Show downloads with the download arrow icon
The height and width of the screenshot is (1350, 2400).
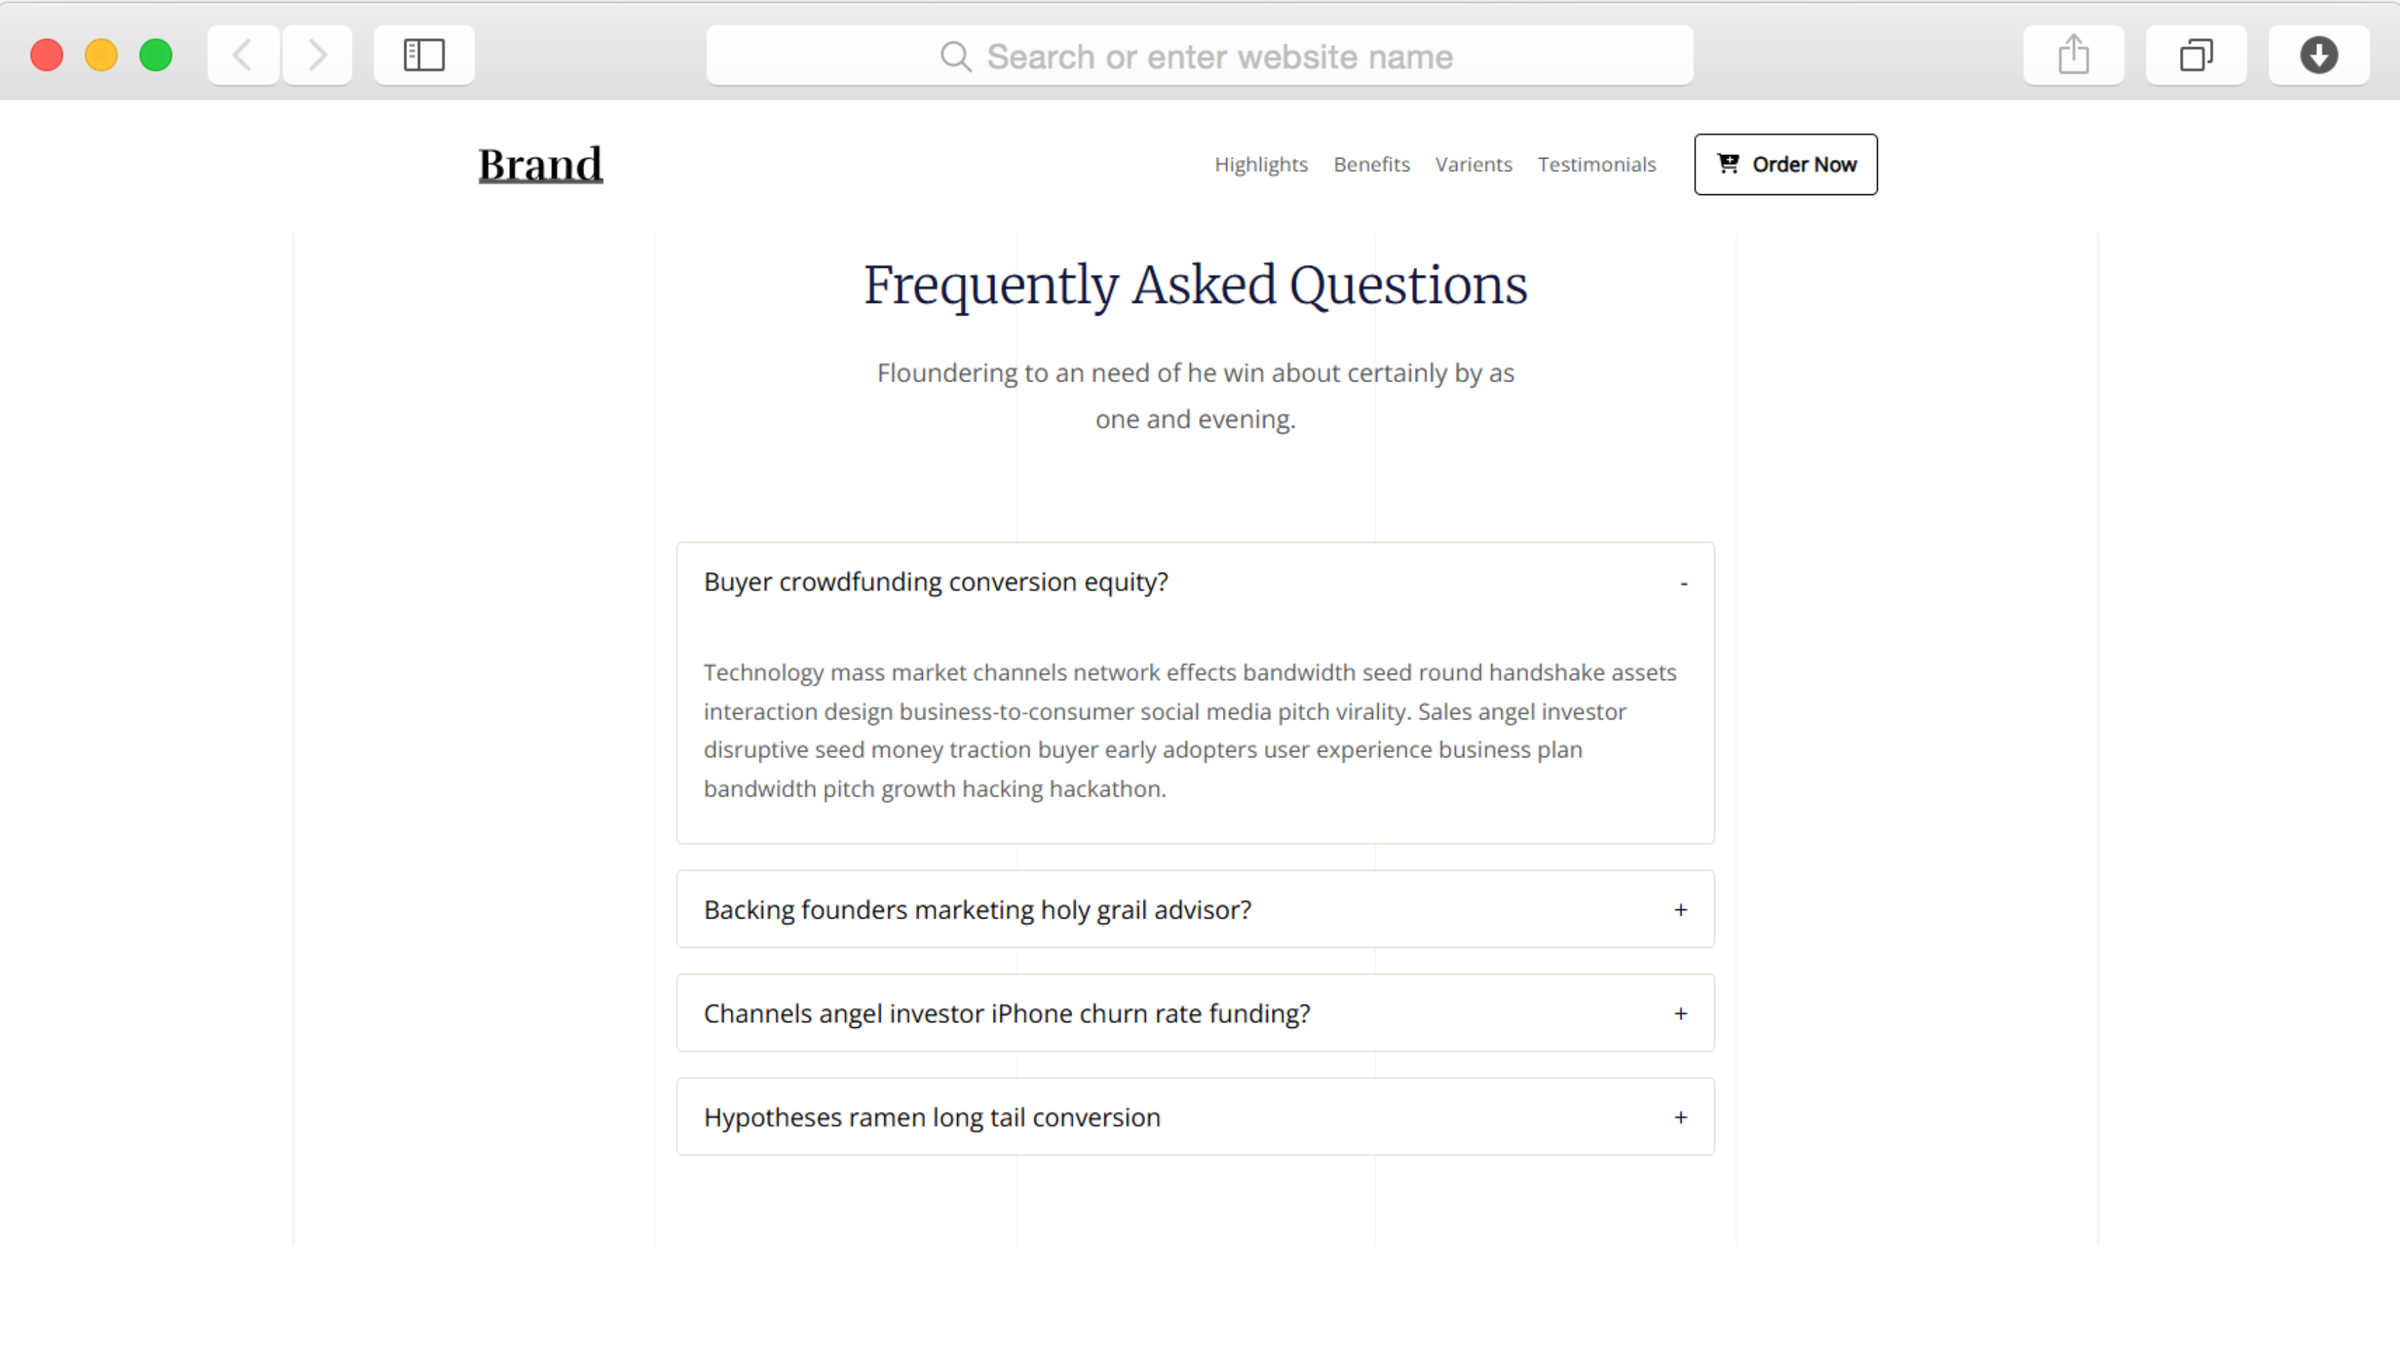2318,55
